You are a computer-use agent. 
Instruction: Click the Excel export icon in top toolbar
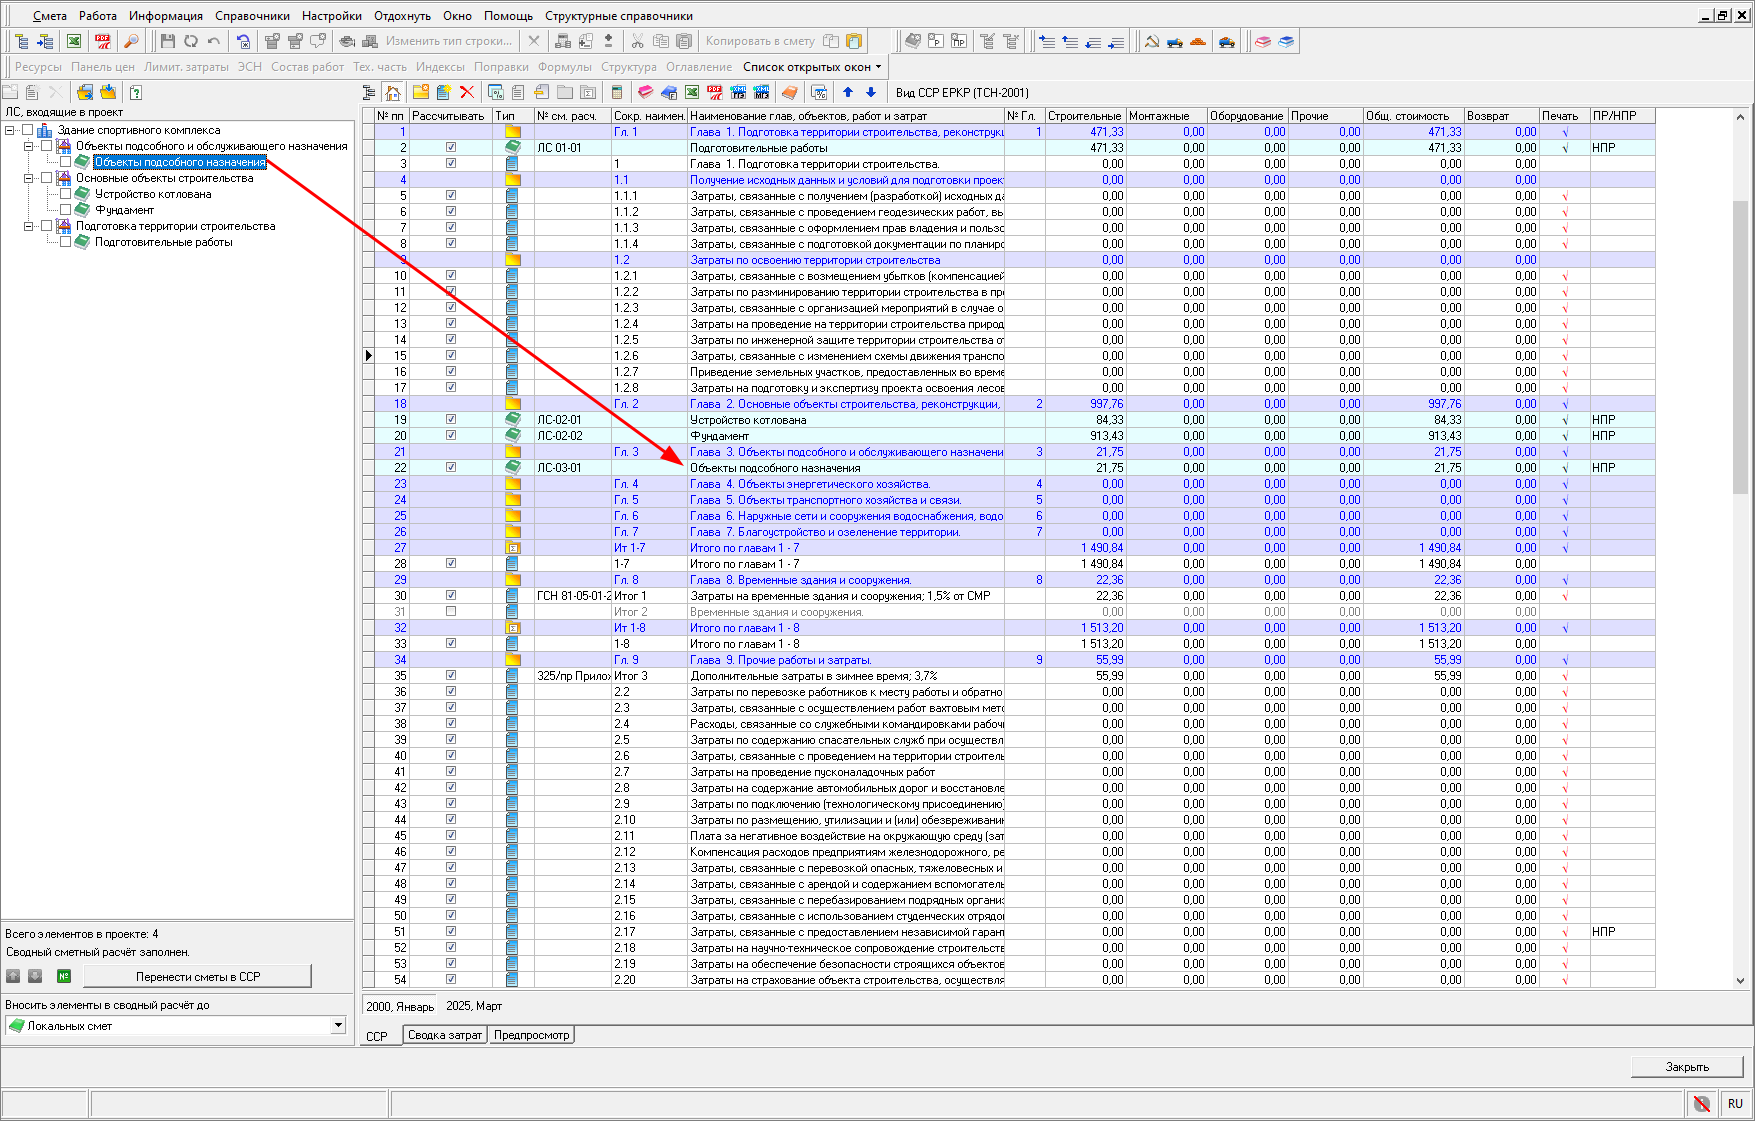pyautogui.click(x=74, y=41)
